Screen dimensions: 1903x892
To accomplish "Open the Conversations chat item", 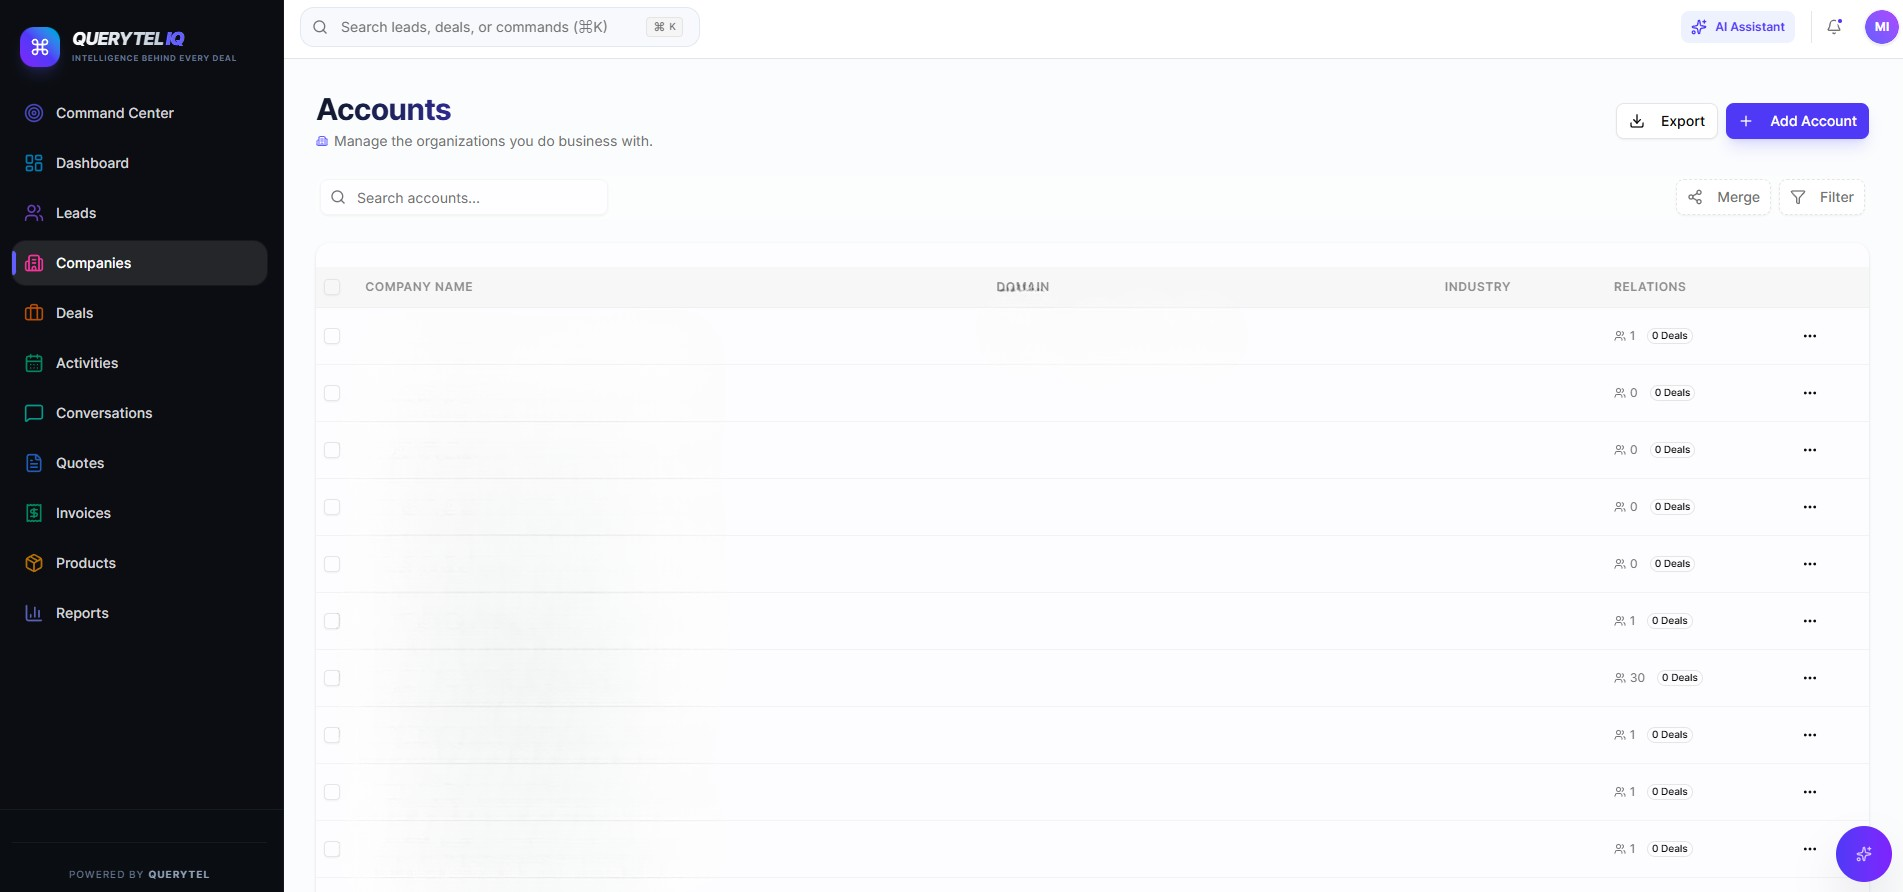I will 139,413.
